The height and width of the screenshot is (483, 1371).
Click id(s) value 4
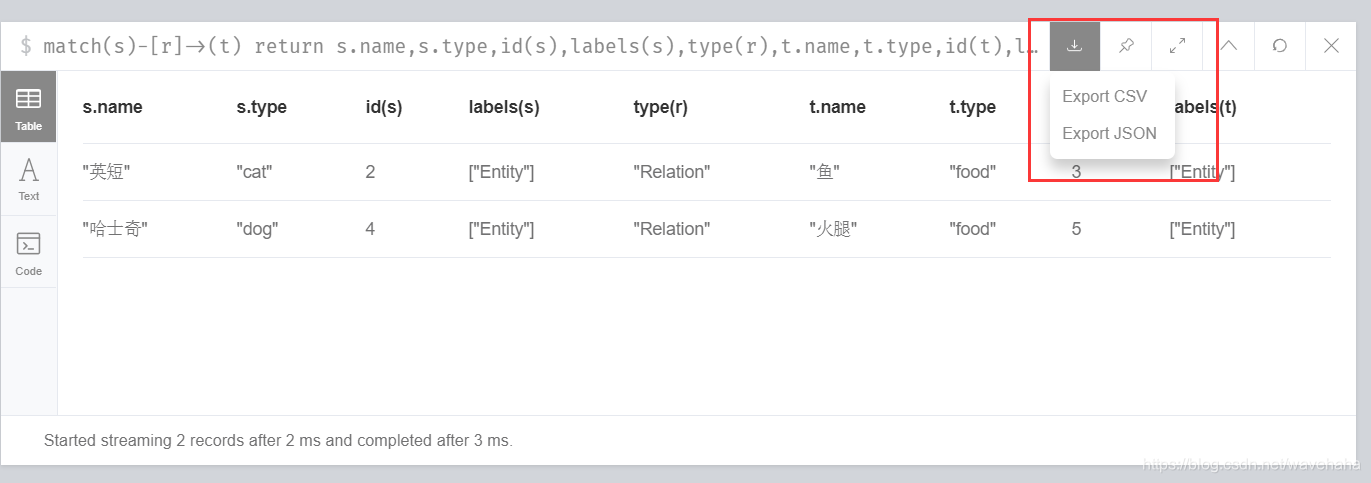(370, 229)
